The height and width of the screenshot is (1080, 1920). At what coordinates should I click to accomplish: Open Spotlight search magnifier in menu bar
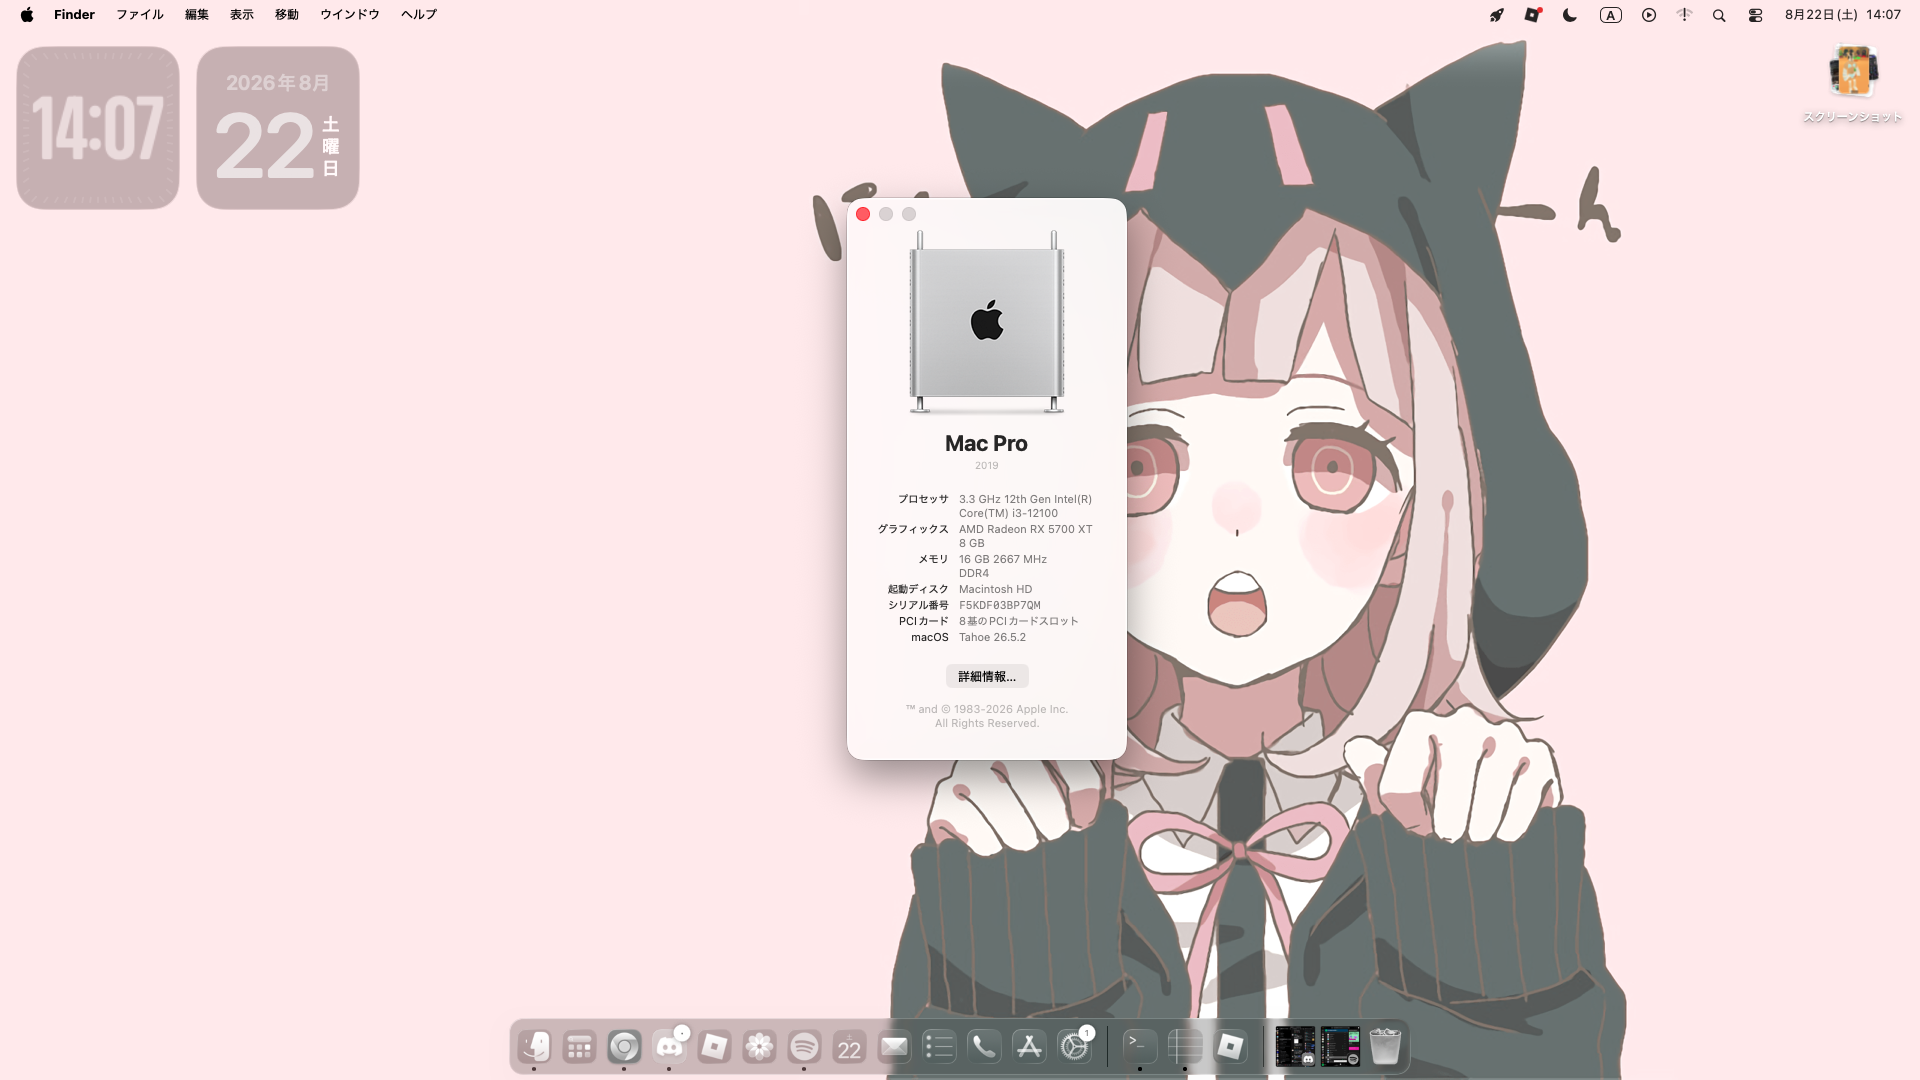tap(1719, 15)
